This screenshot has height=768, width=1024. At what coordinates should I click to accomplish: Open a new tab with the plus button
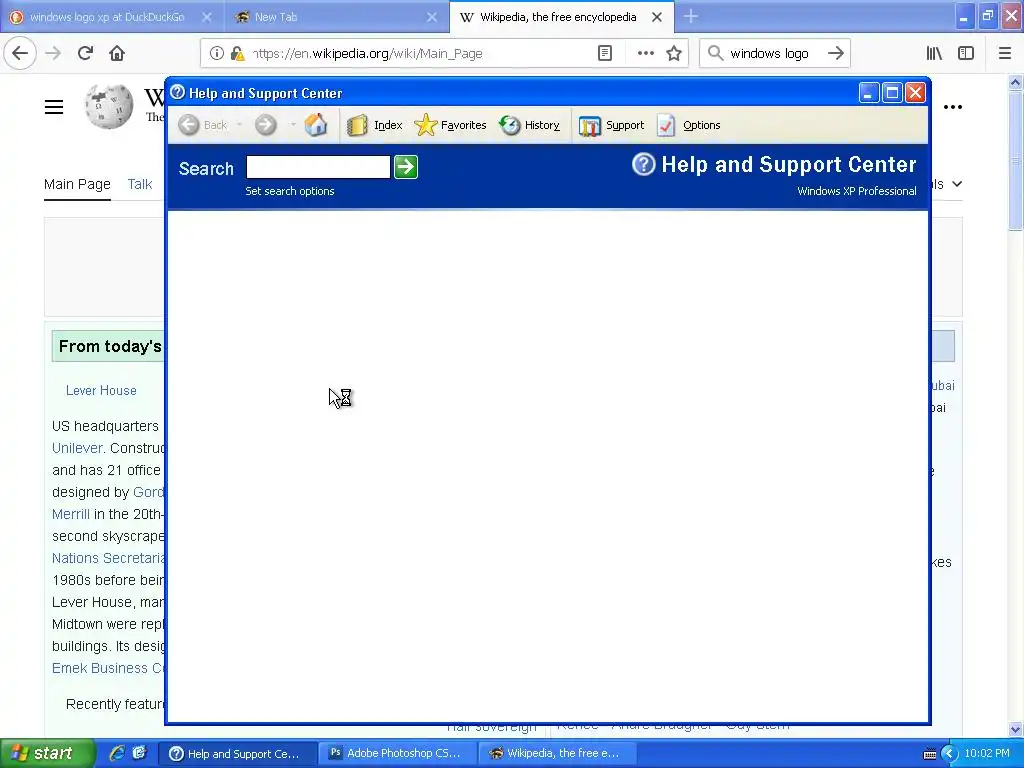pos(690,17)
